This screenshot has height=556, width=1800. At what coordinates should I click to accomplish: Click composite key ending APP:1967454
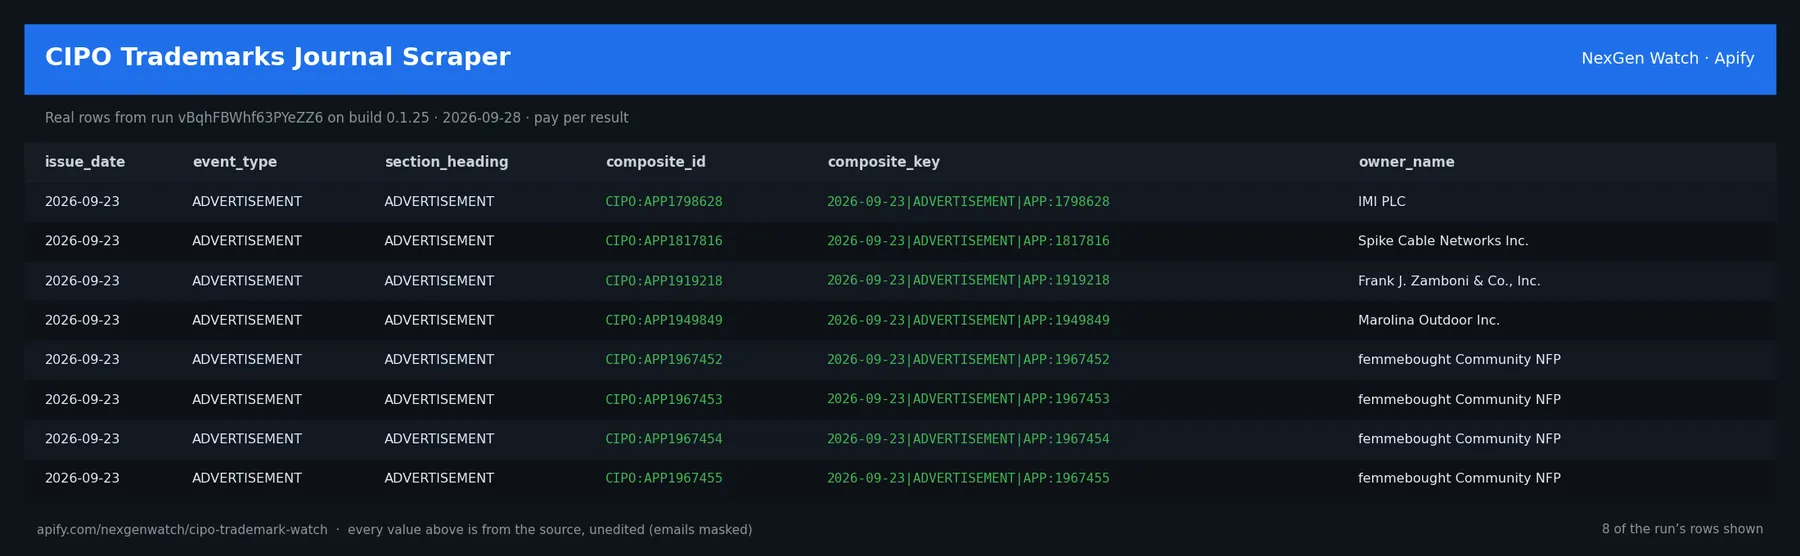968,439
